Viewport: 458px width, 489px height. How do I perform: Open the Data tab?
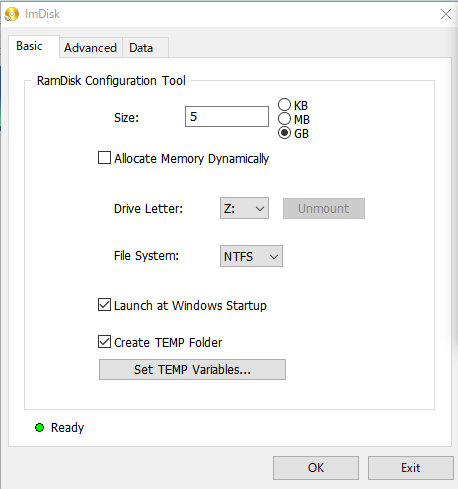[145, 48]
